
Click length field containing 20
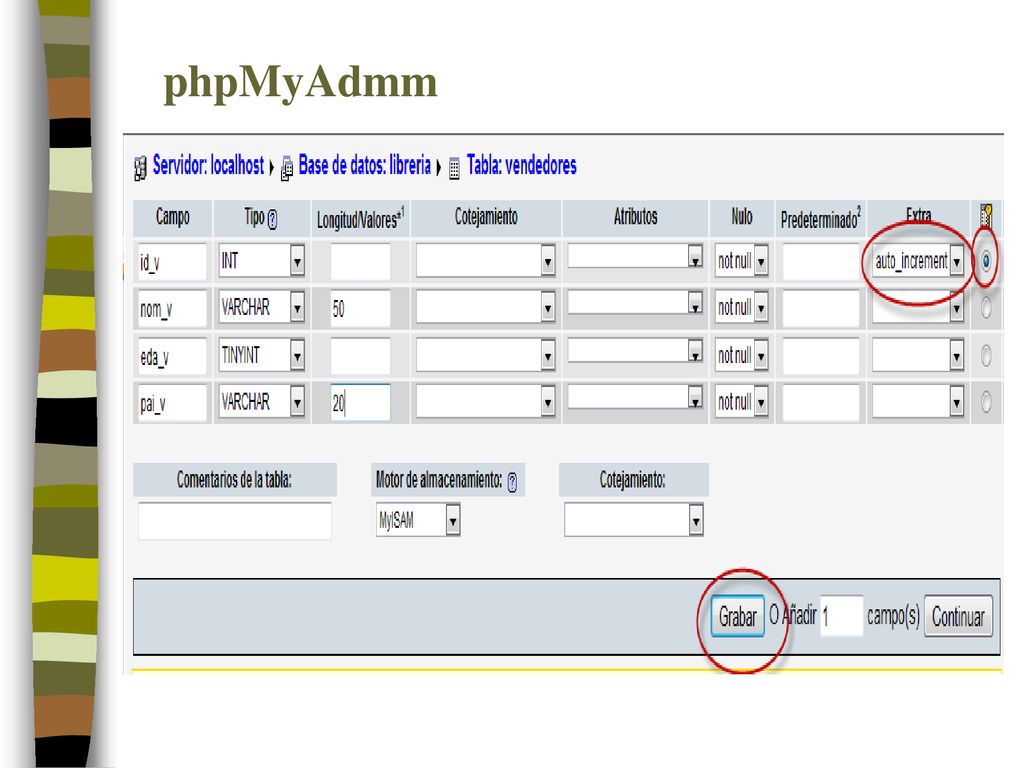pos(360,403)
